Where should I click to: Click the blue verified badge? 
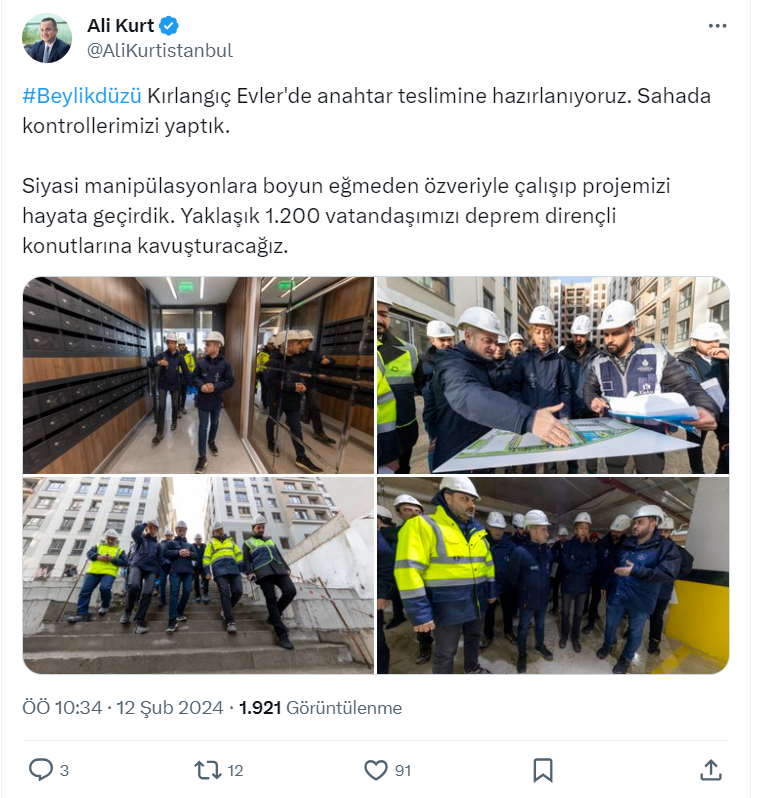tap(169, 25)
